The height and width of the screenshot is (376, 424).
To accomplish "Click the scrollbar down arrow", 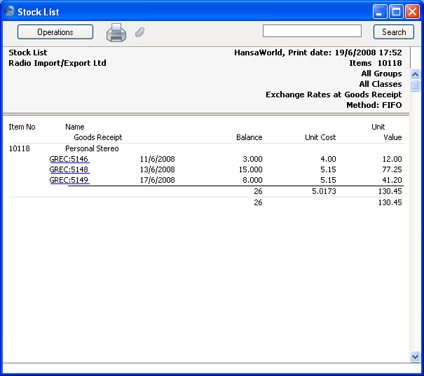I will (415, 357).
